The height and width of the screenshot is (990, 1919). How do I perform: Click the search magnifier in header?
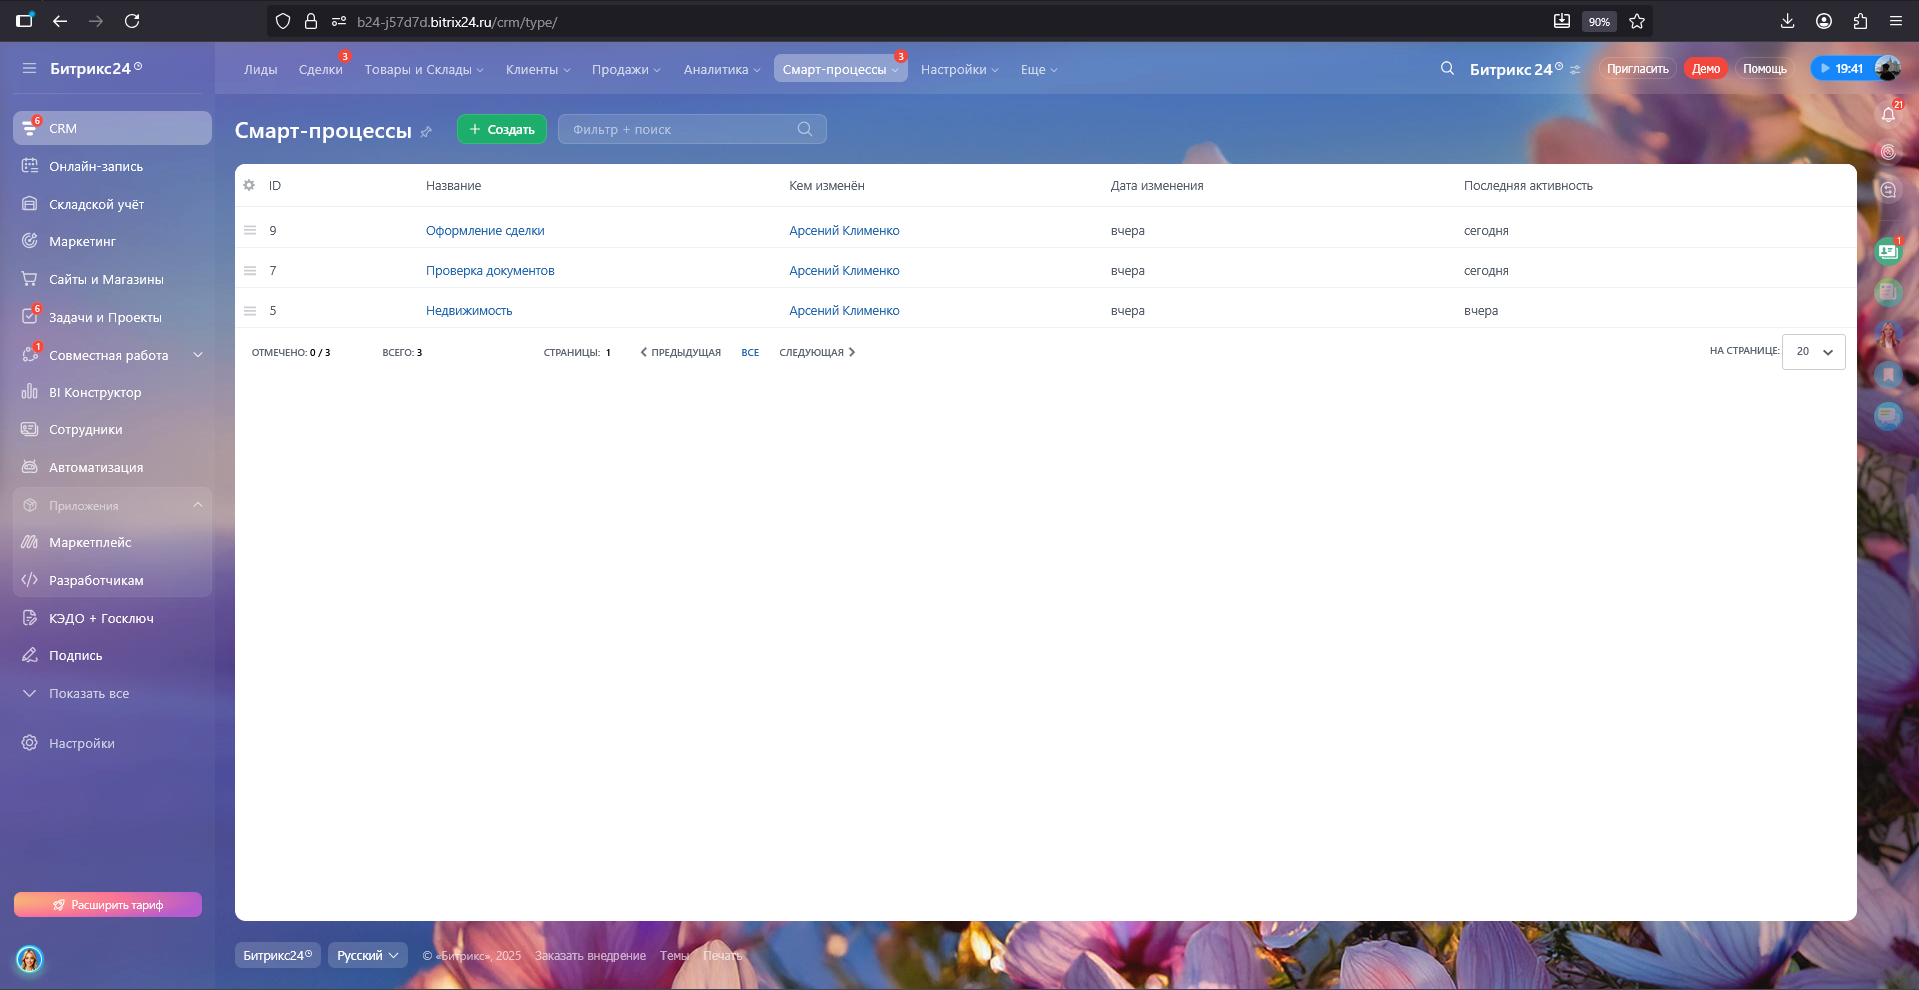(1447, 68)
